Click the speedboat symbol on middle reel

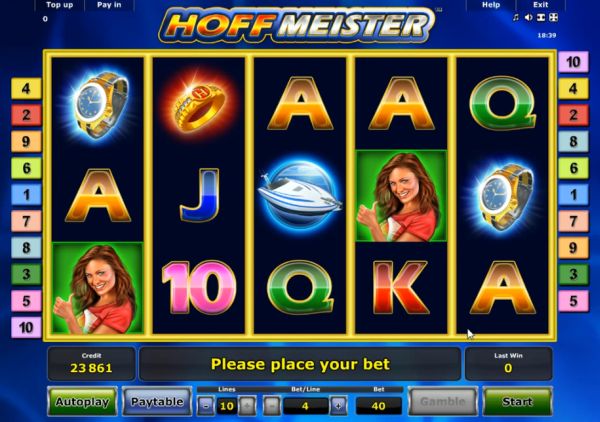click(x=300, y=196)
